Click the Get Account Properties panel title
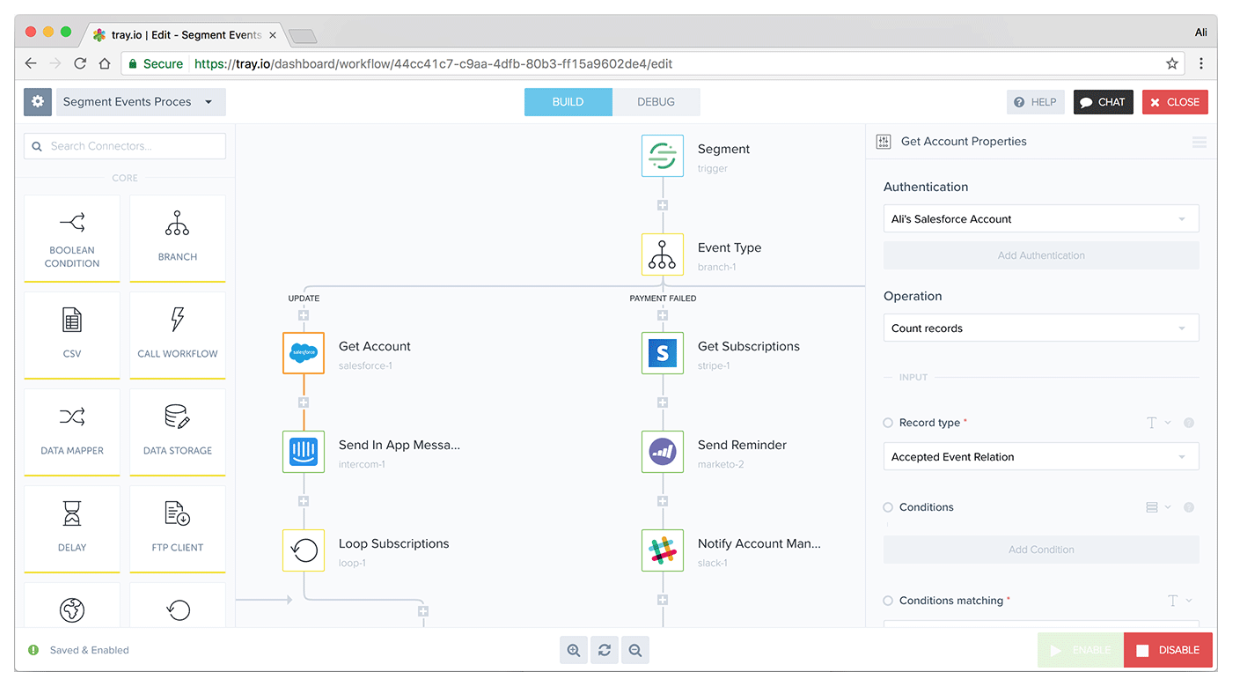The height and width of the screenshot is (682, 1237). point(964,142)
